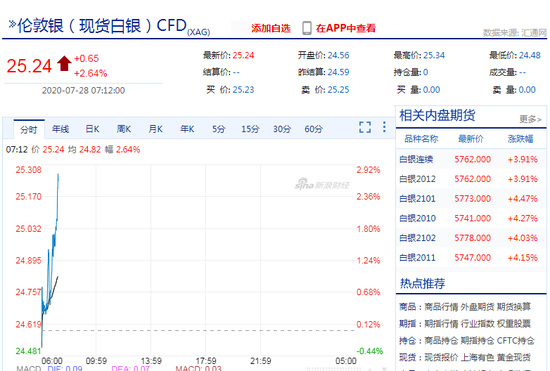This screenshot has width=550, height=371.
Task: Click the 最低价 24.48 value
Action: (530, 55)
